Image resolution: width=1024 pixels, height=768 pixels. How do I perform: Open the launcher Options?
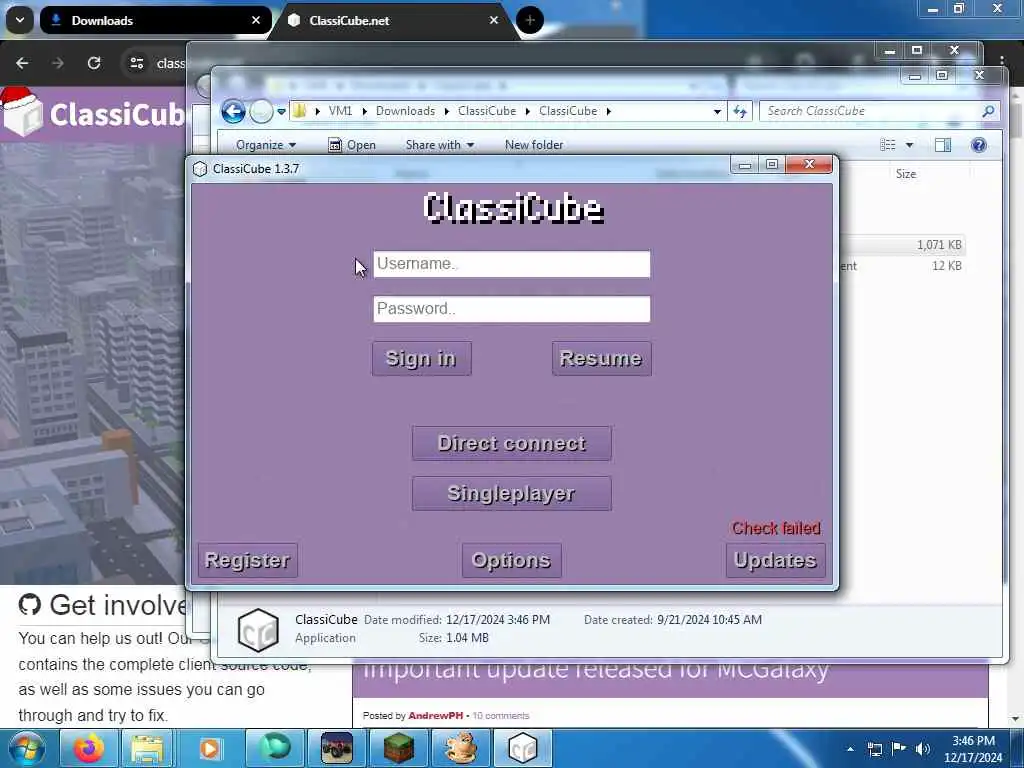[511, 560]
